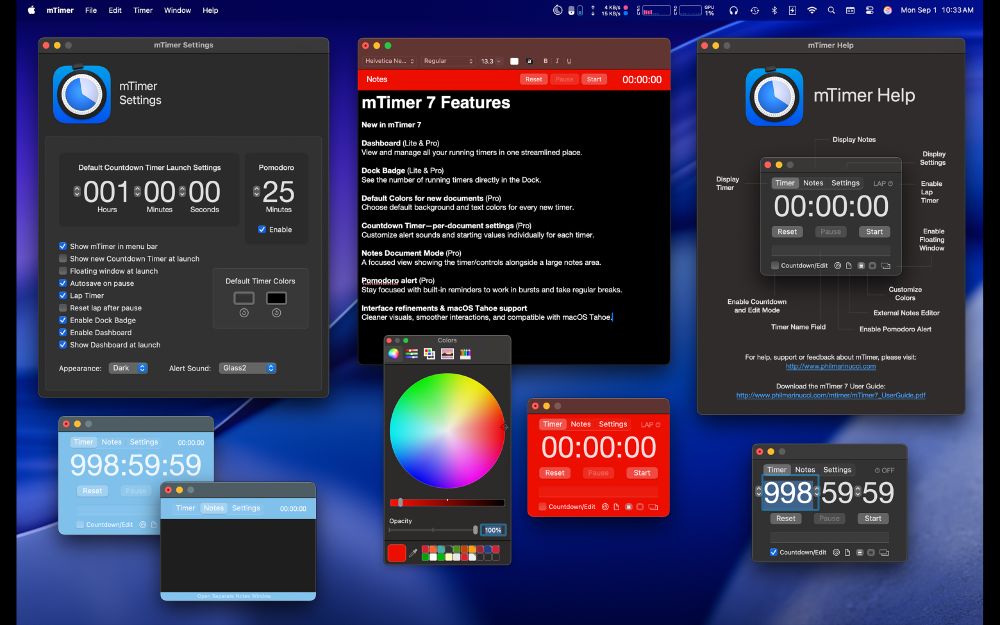The width and height of the screenshot is (1000, 625).
Task: Click text color icon in dark 998:59:59 timer
Action: (x=871, y=552)
